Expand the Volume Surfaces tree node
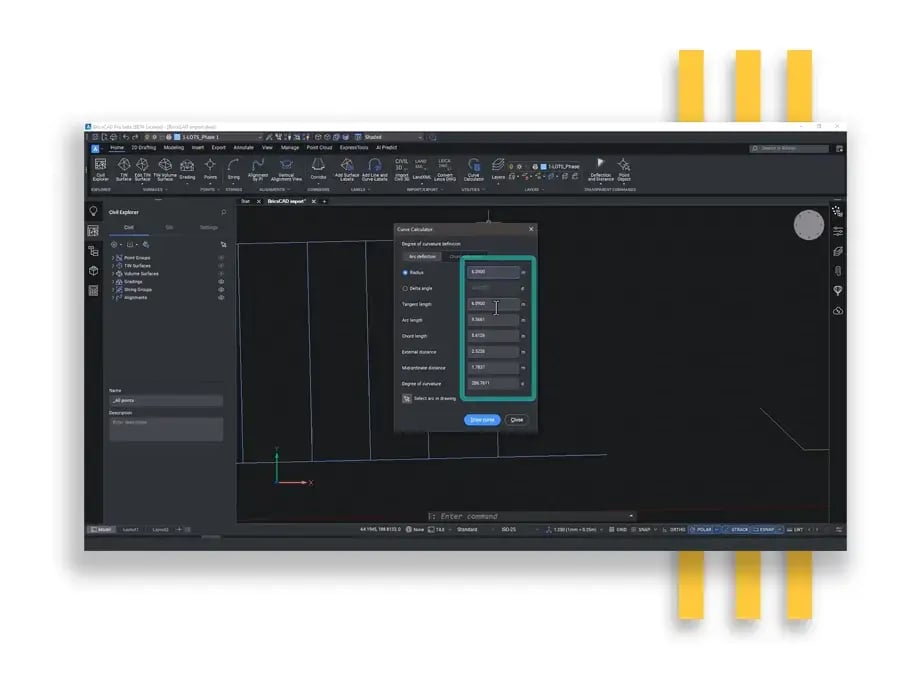Image resolution: width=917 pixels, height=690 pixels. click(113, 274)
